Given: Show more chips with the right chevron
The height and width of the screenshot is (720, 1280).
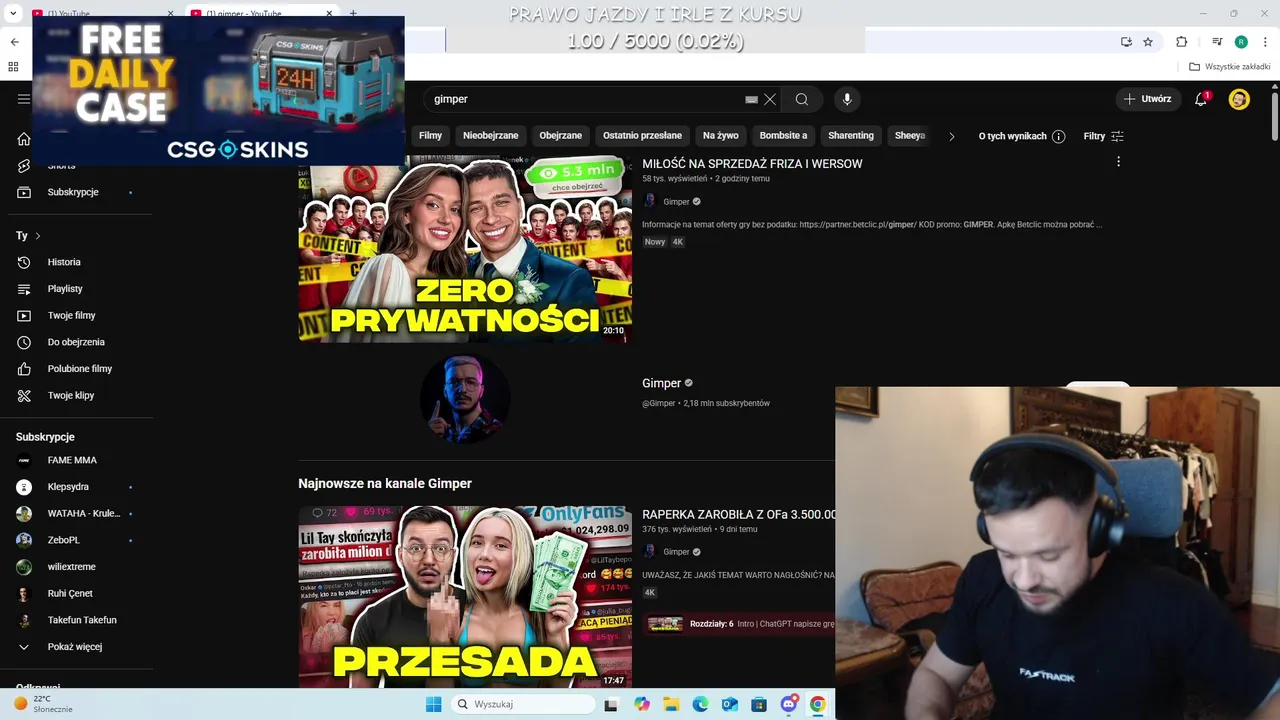Looking at the screenshot, I should point(951,136).
